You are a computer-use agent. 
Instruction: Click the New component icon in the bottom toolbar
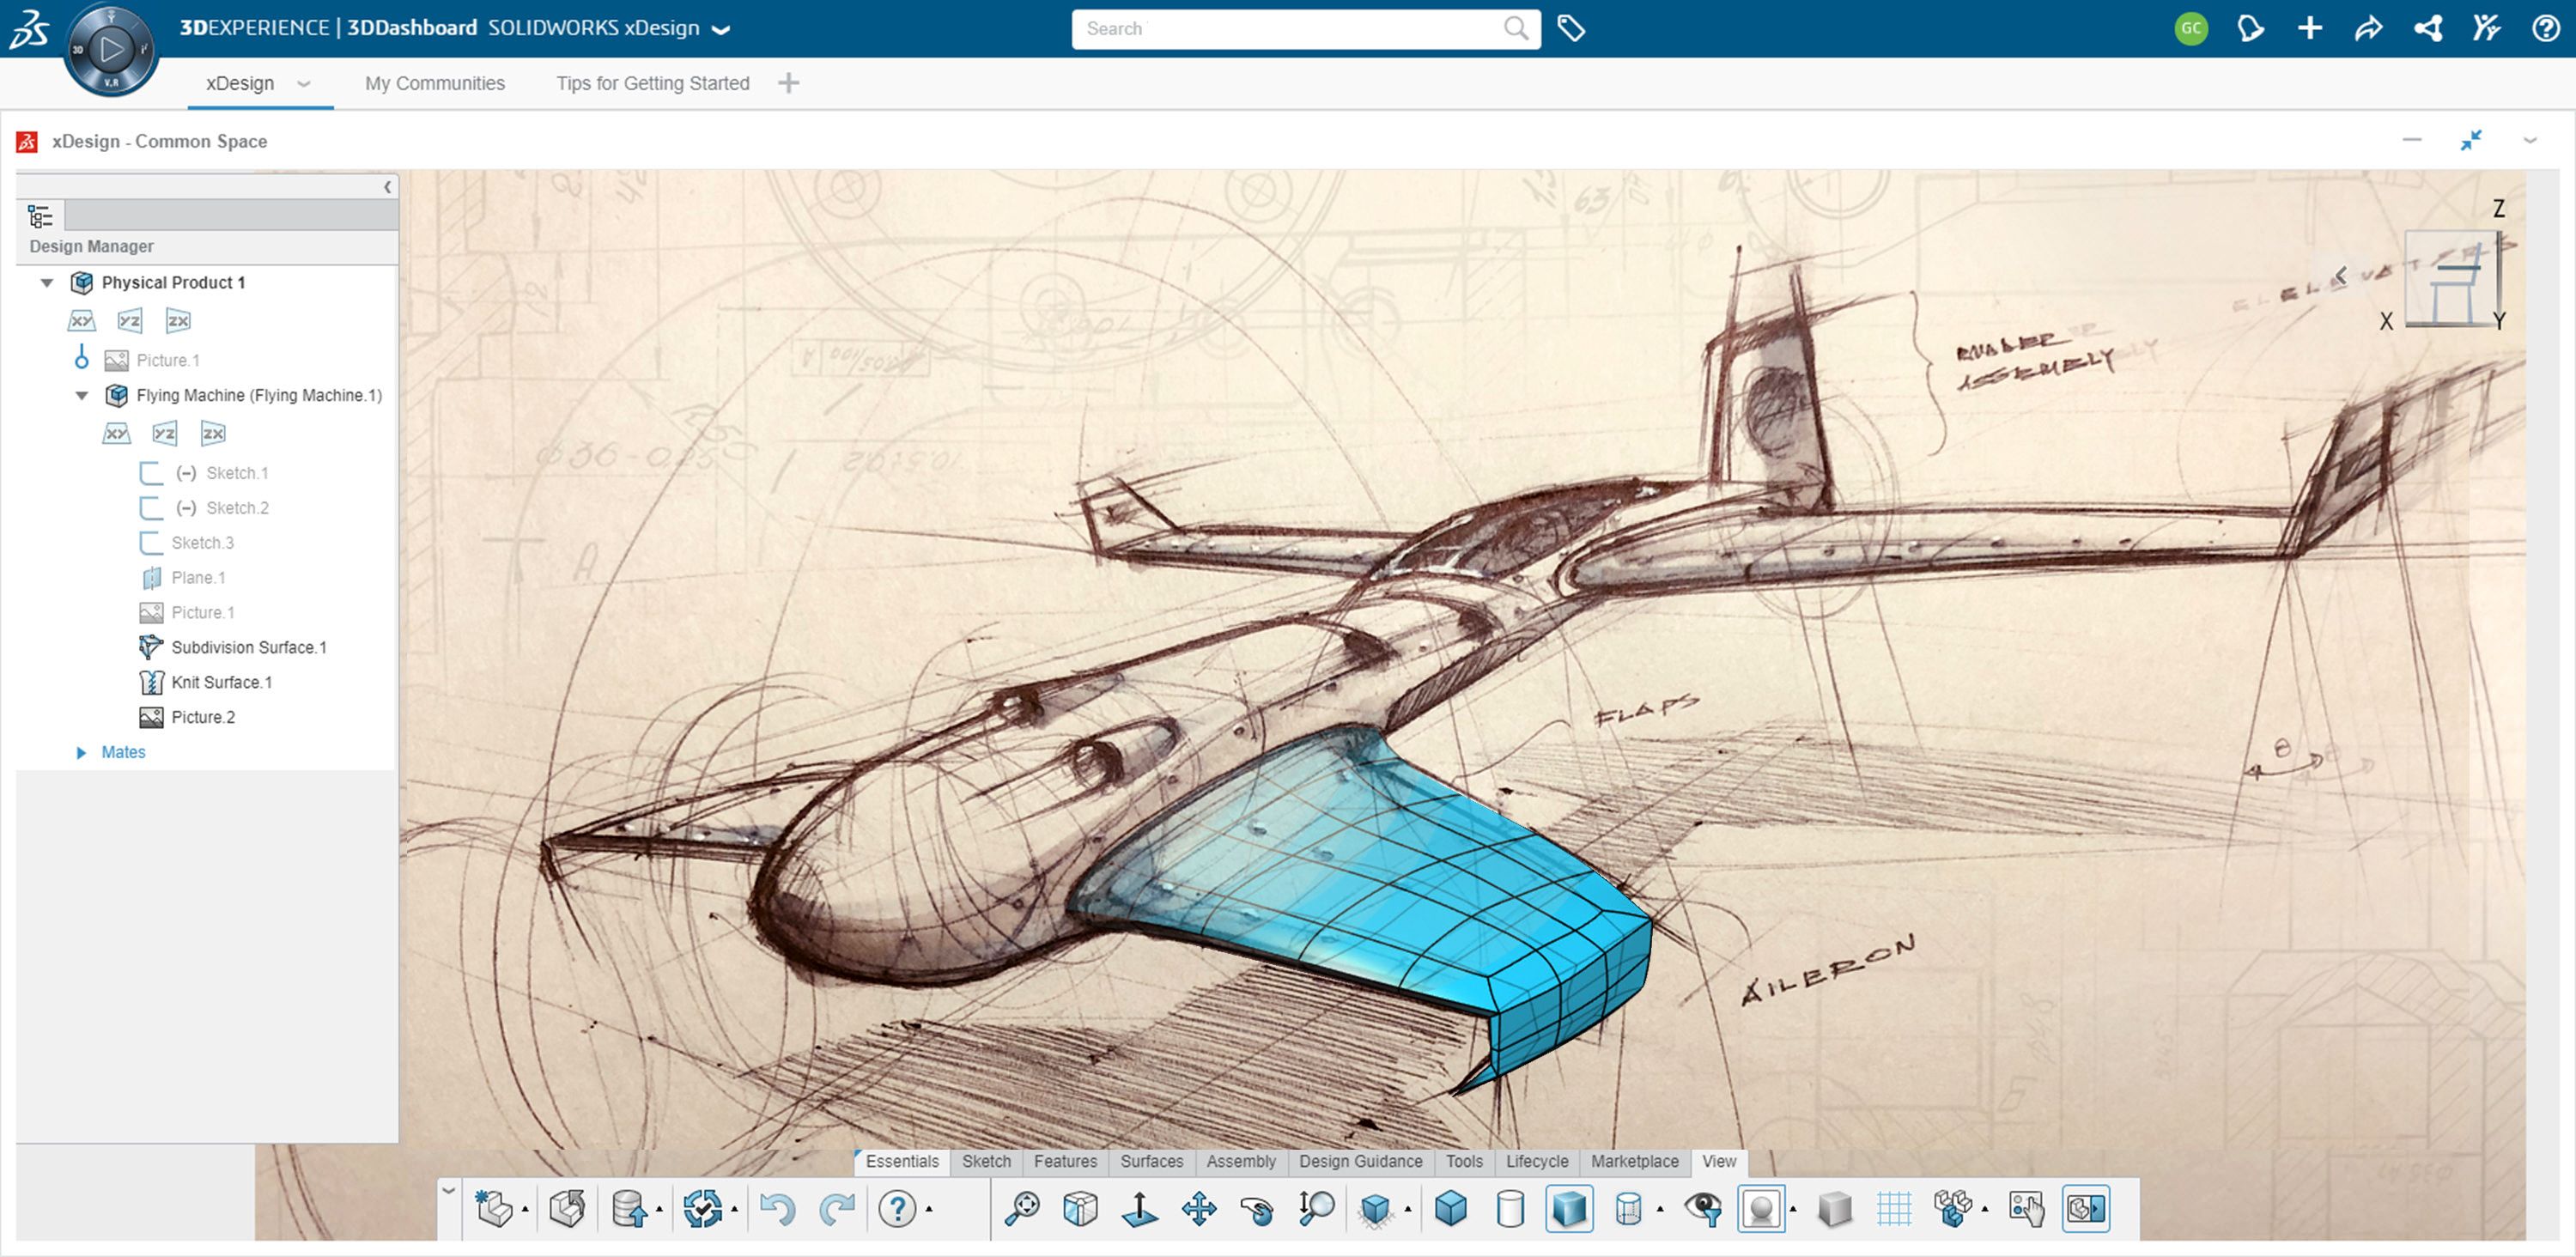pos(493,1208)
